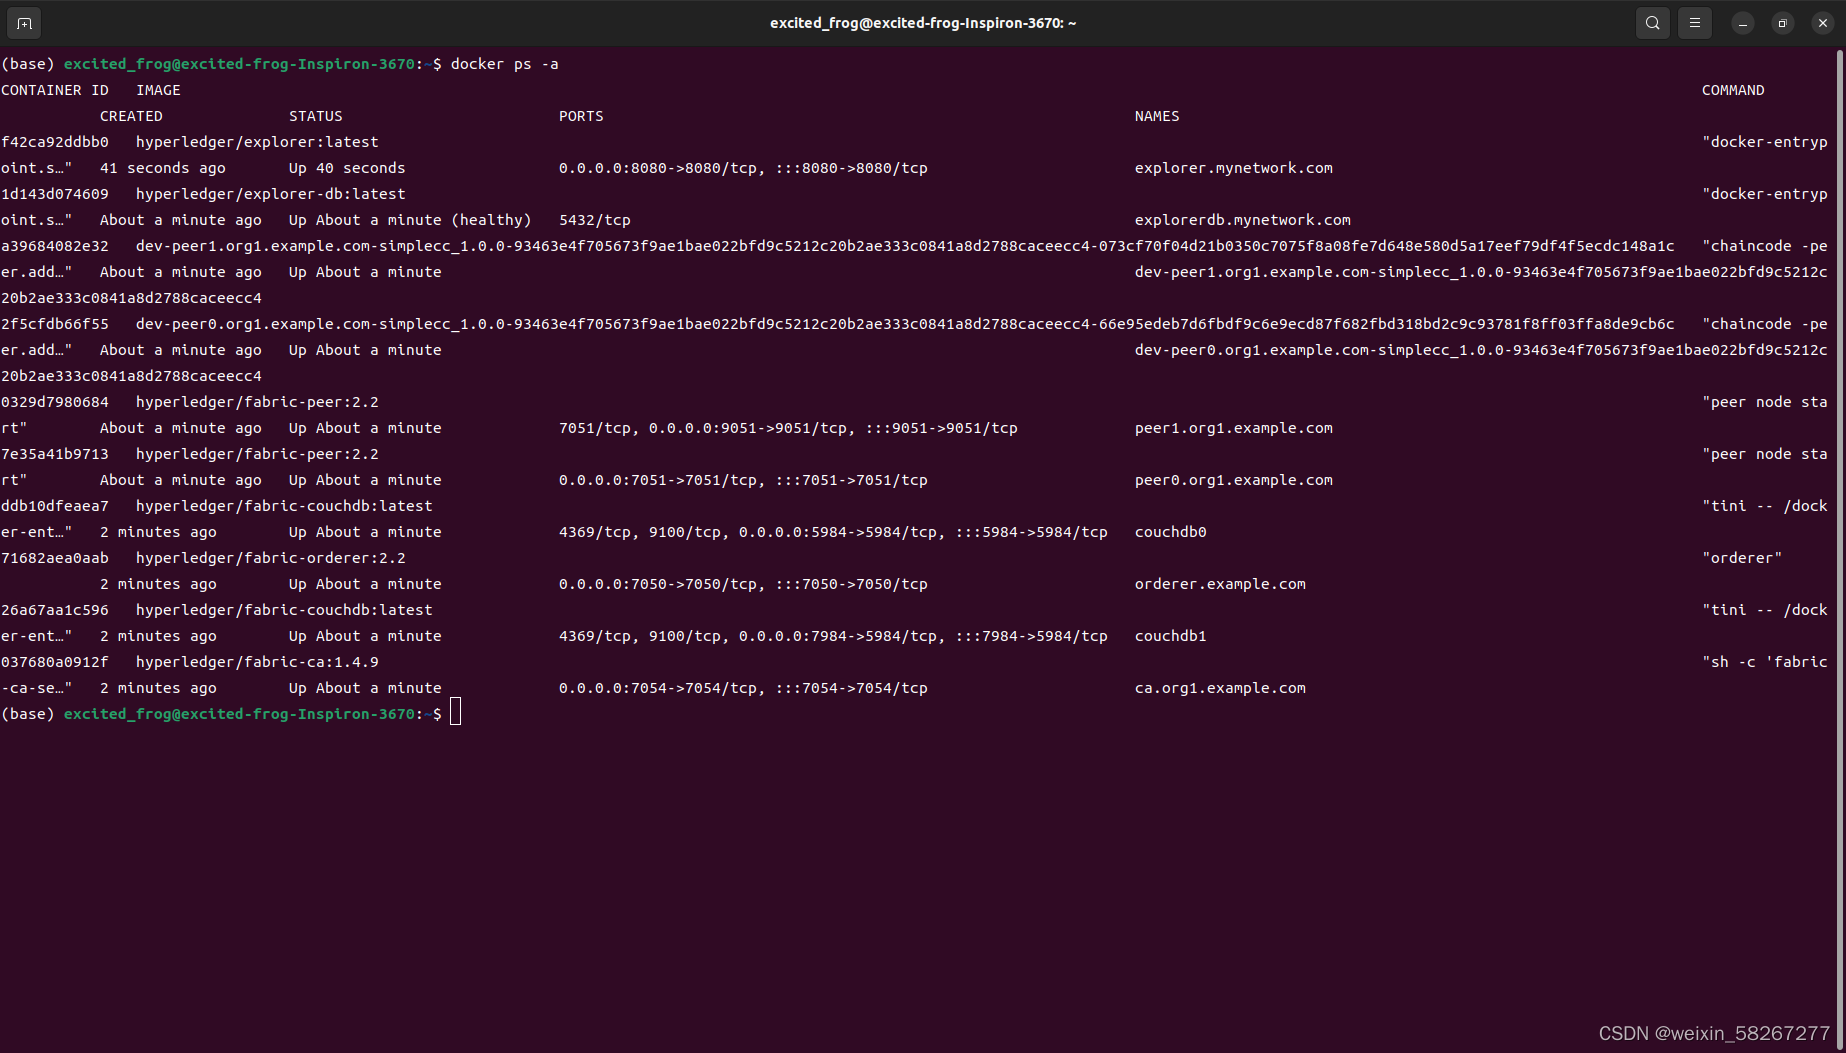Open the hamburger menu
This screenshot has height=1053, width=1846.
[x=1695, y=23]
